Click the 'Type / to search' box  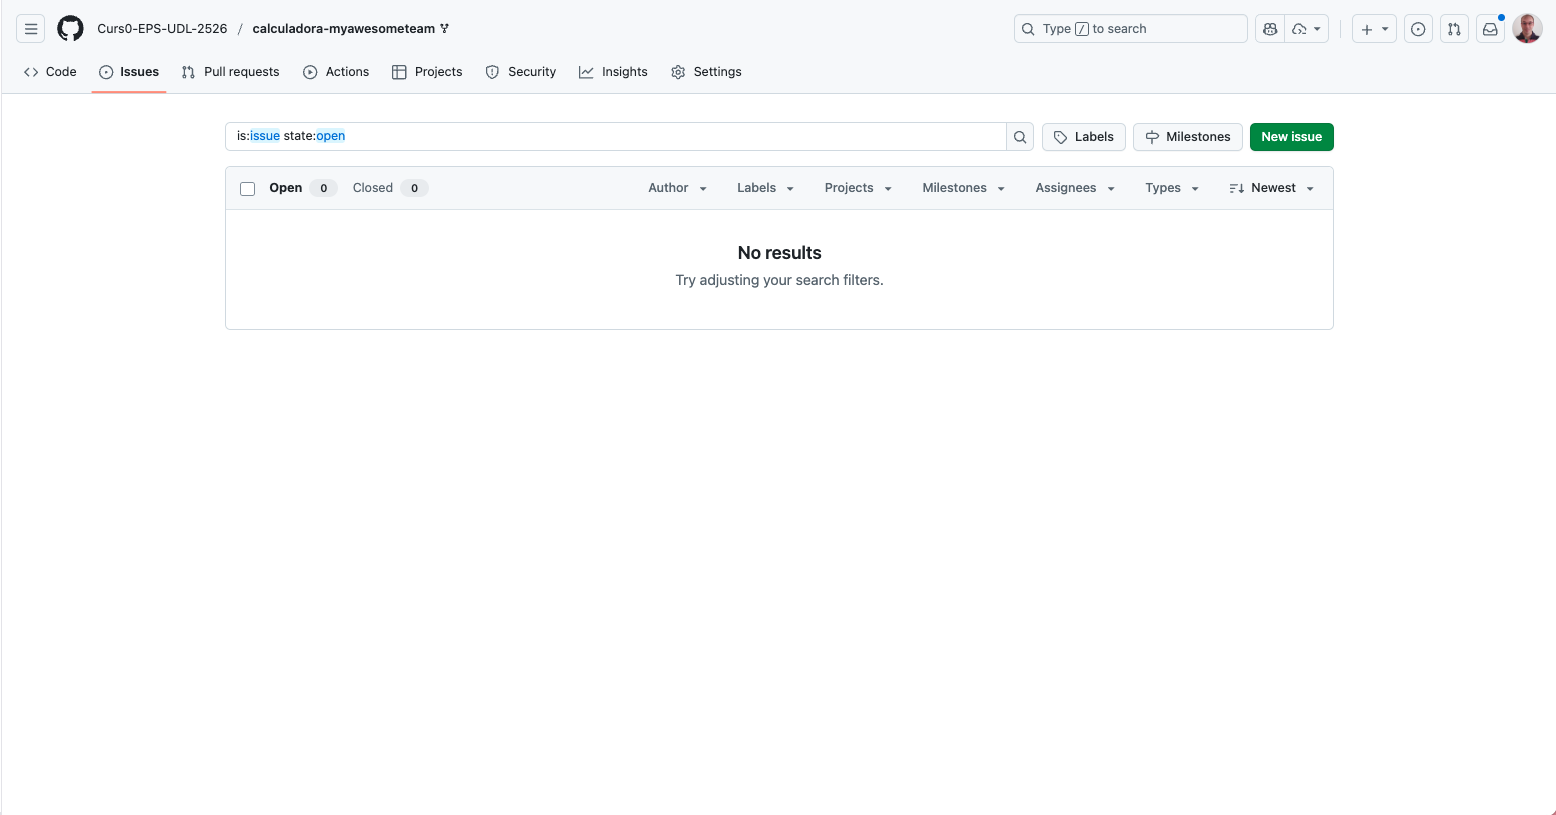tap(1130, 29)
